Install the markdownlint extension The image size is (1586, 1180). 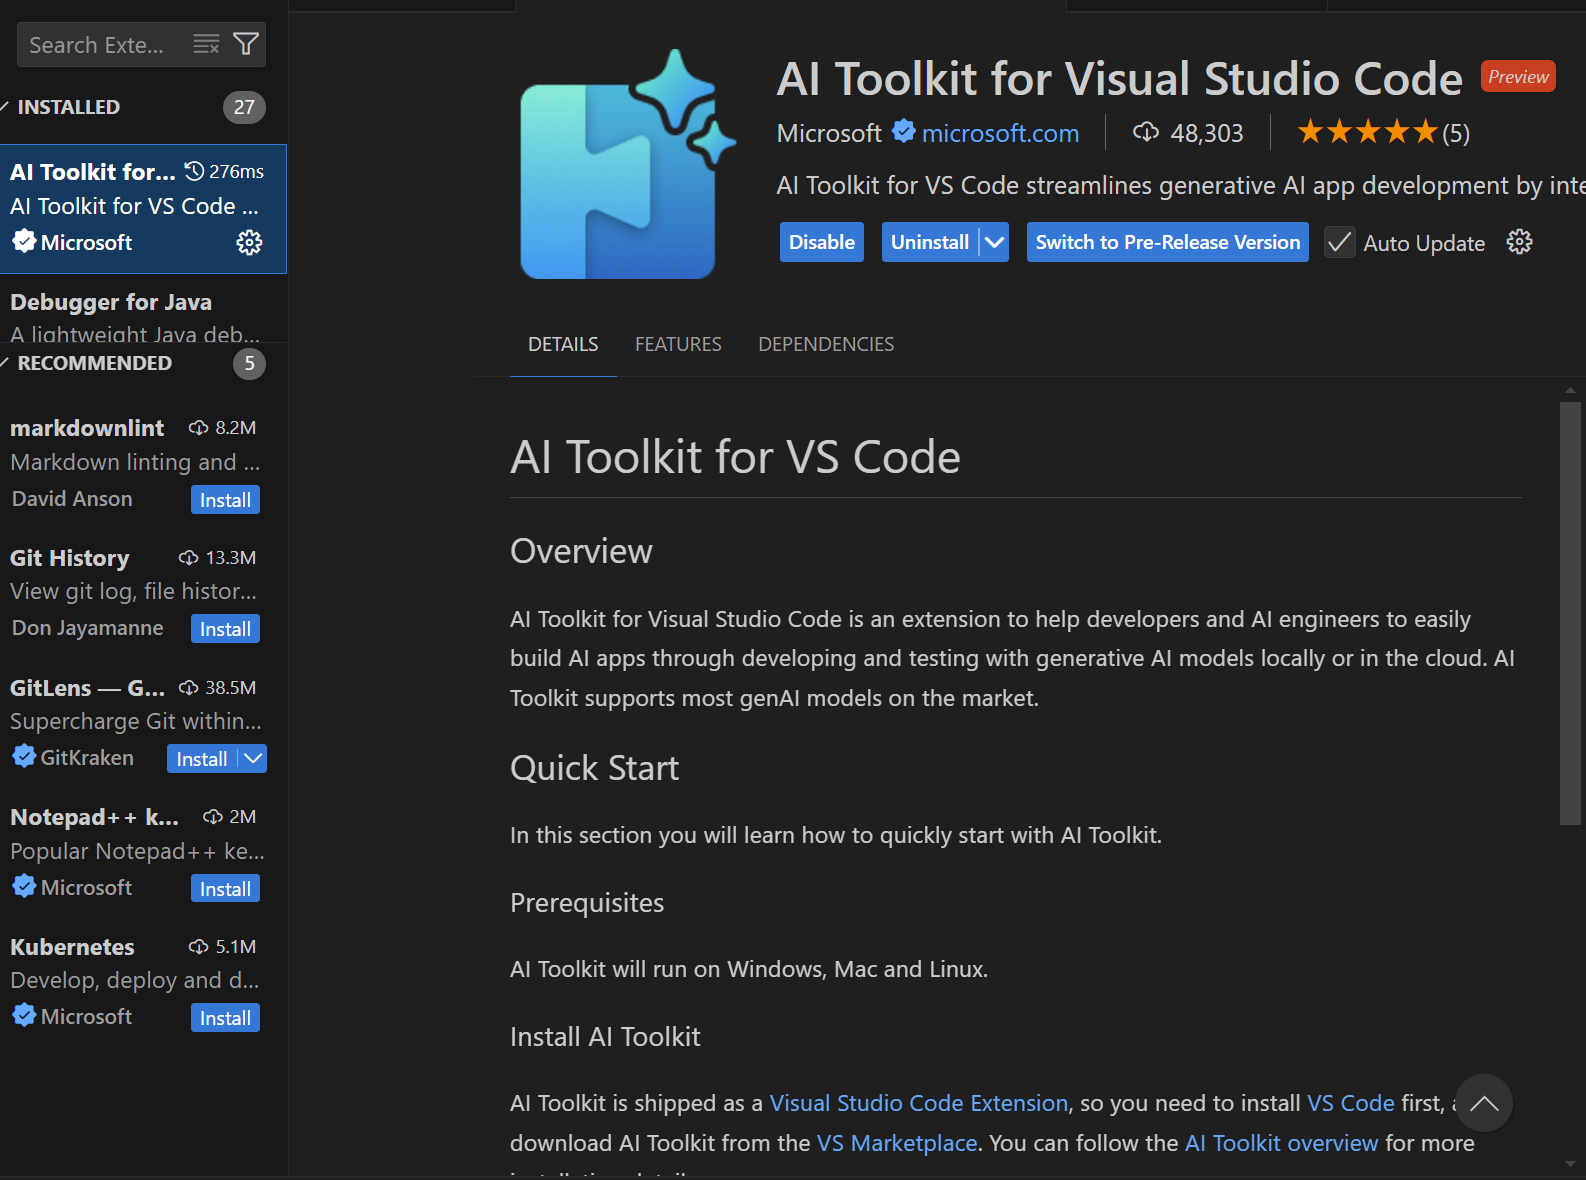pos(225,500)
